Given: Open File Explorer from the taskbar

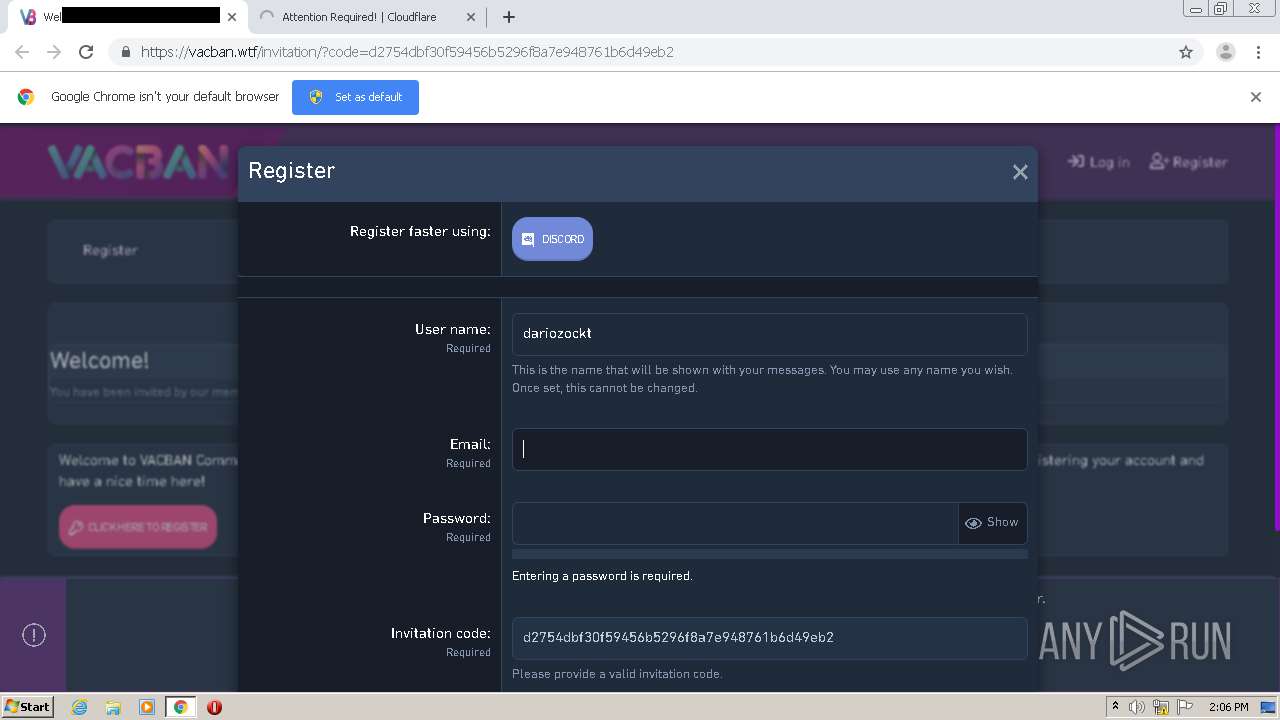Looking at the screenshot, I should (x=113, y=707).
